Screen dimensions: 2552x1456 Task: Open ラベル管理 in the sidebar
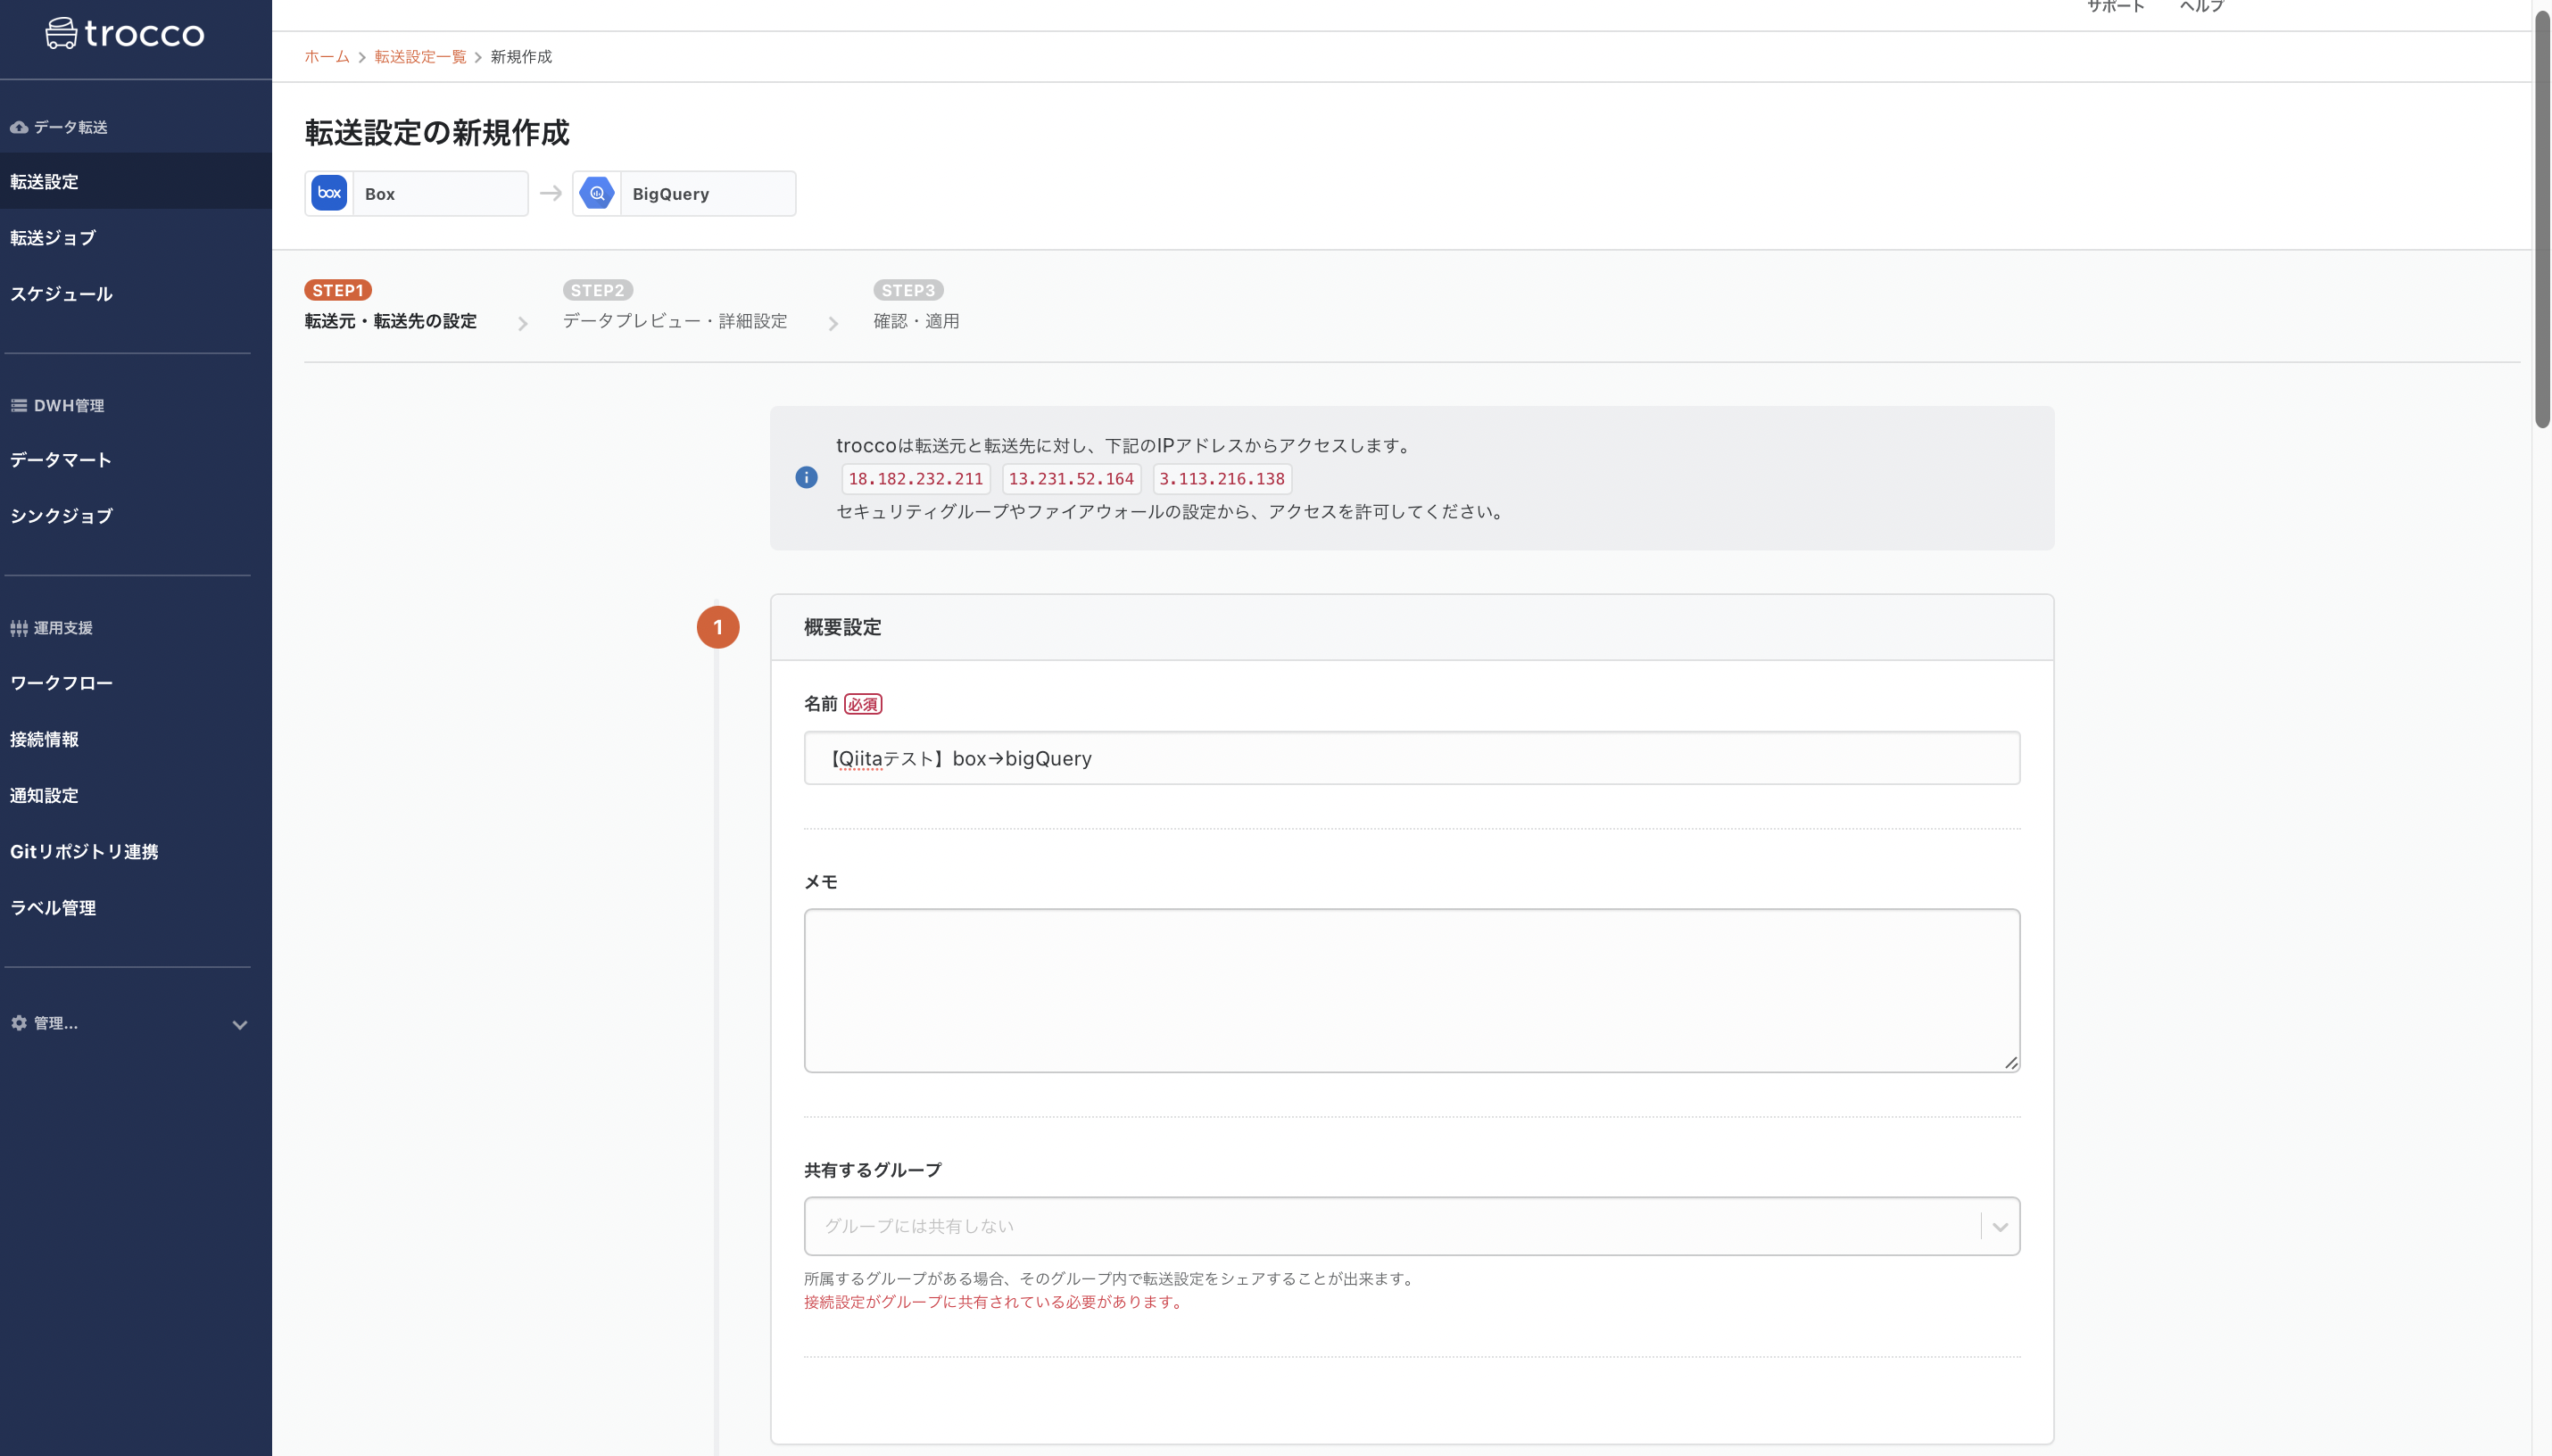pyautogui.click(x=136, y=908)
